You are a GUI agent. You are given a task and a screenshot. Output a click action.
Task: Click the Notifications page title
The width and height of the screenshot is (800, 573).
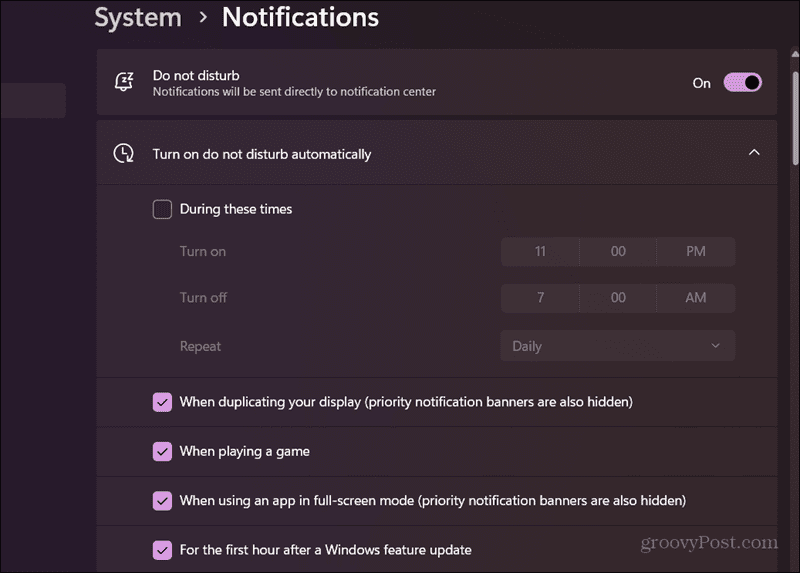click(301, 17)
